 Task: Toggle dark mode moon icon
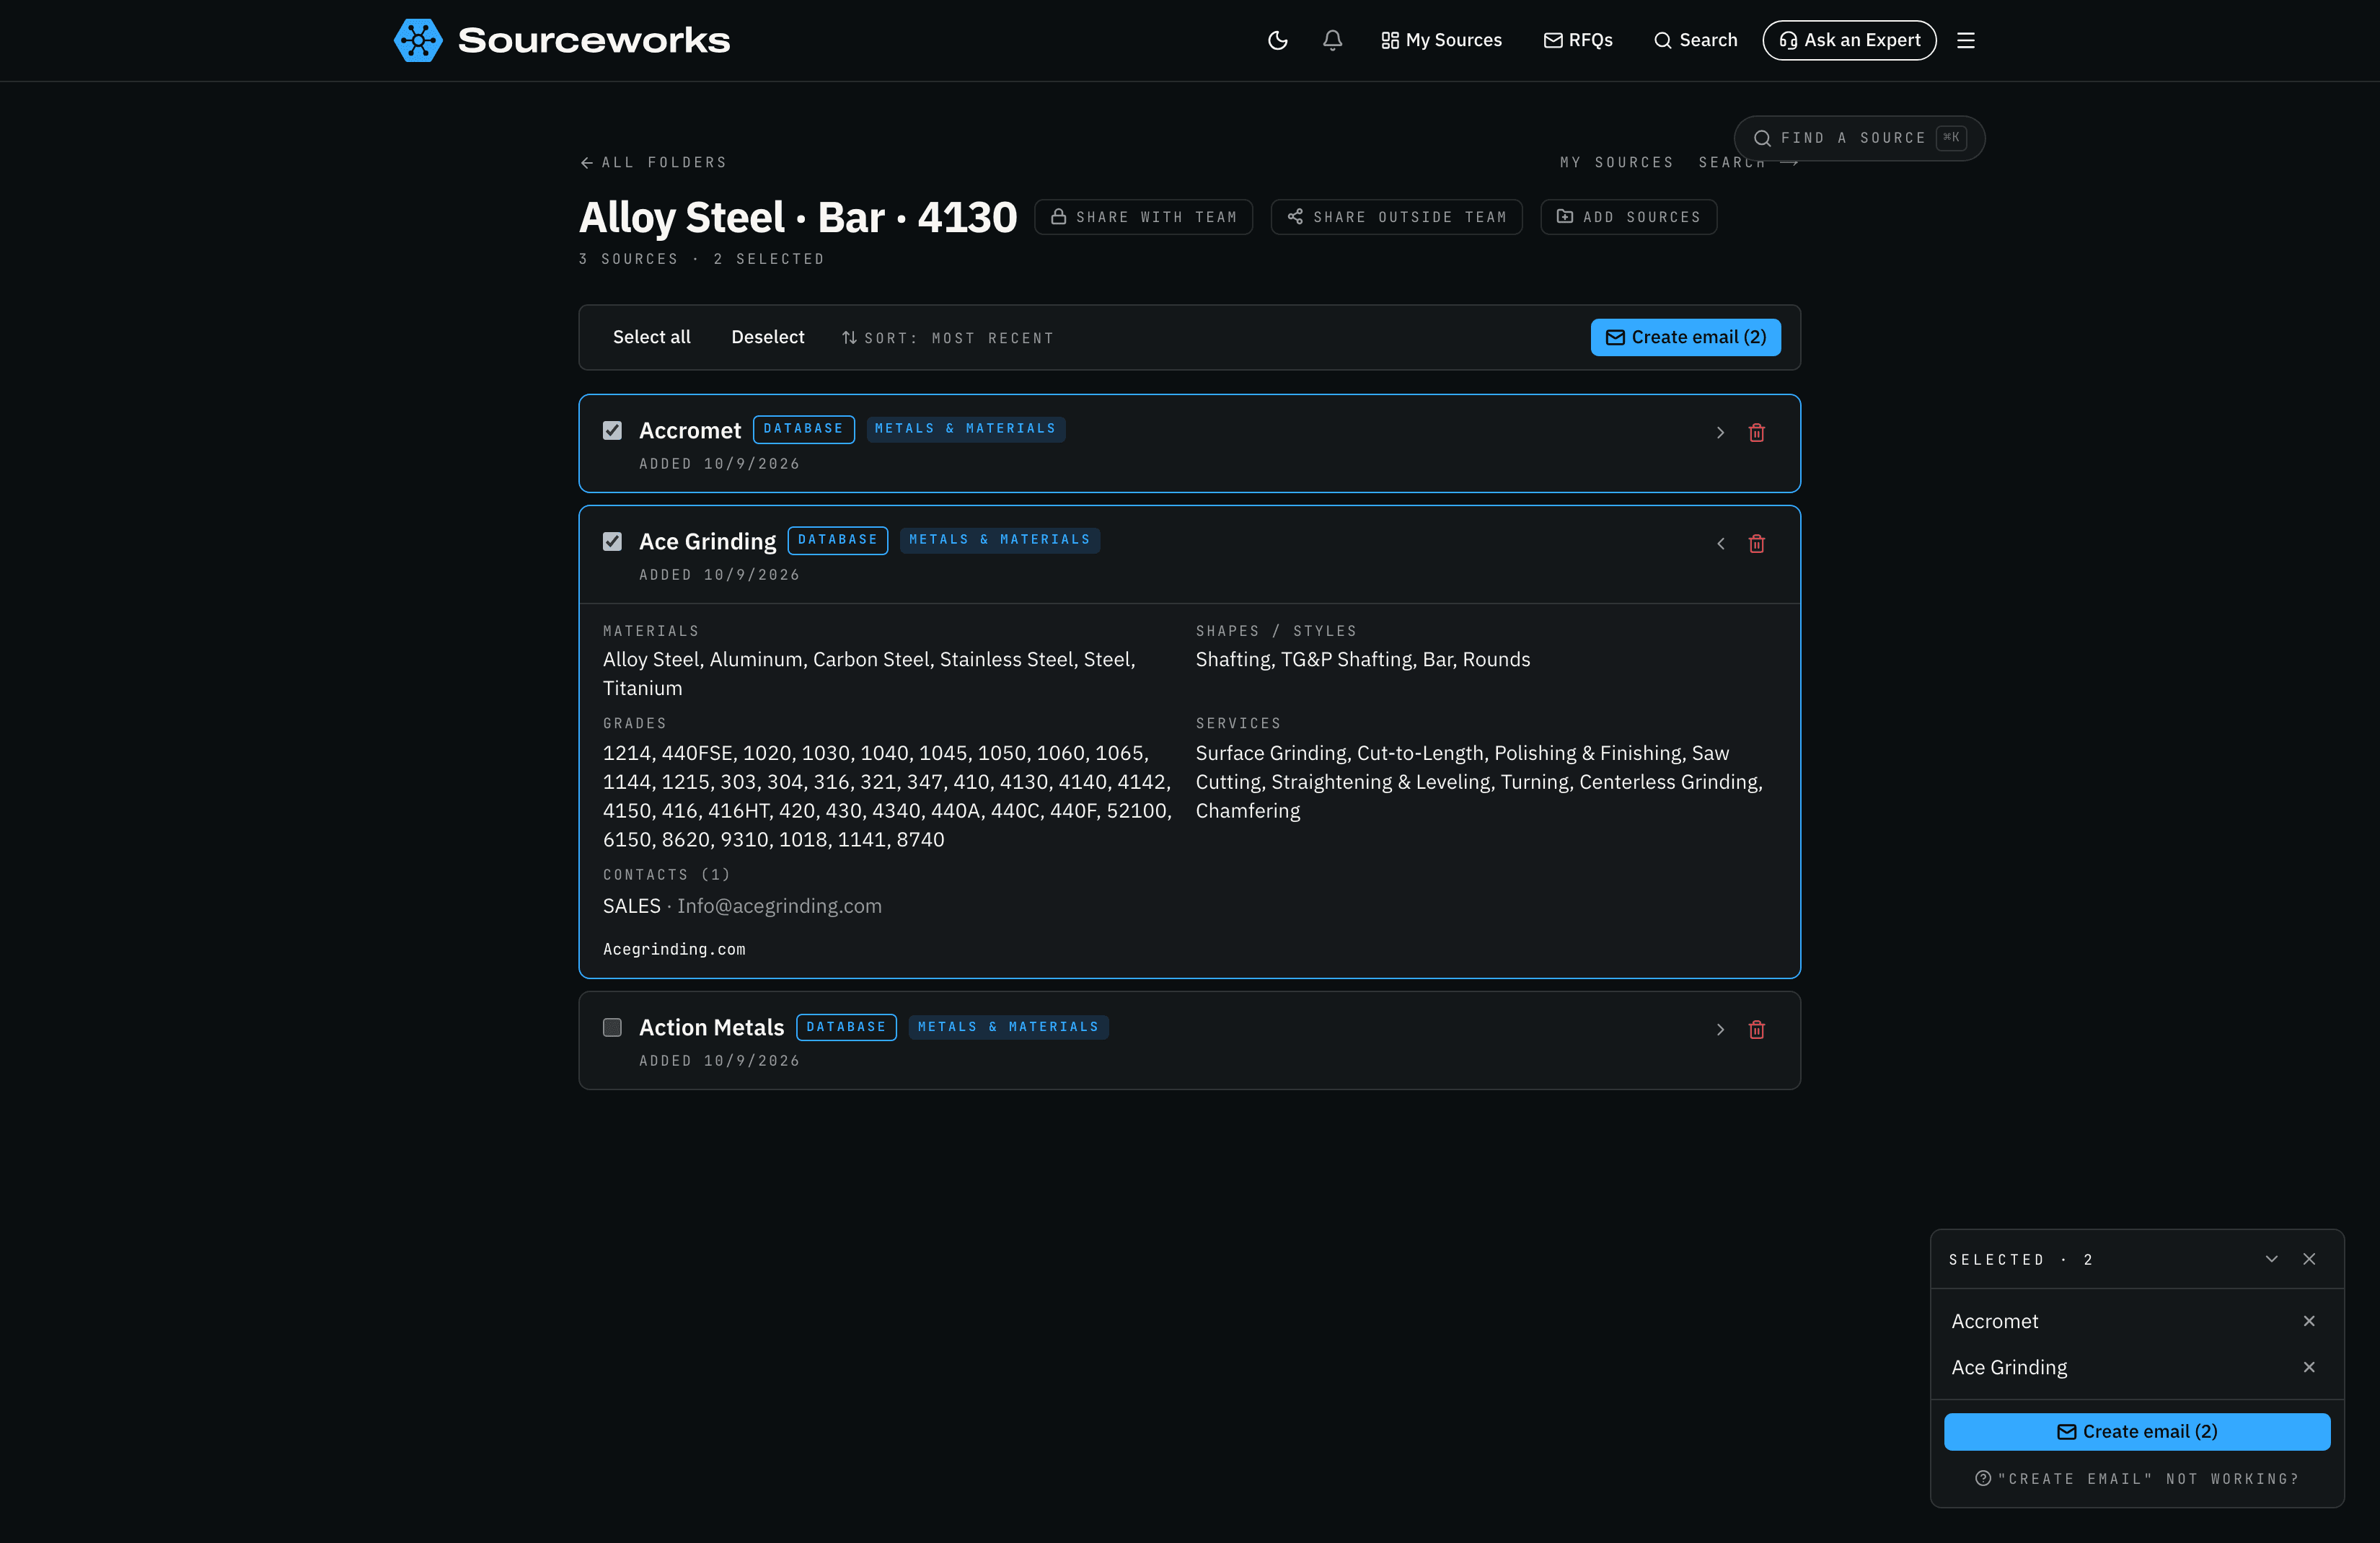[x=1277, y=40]
